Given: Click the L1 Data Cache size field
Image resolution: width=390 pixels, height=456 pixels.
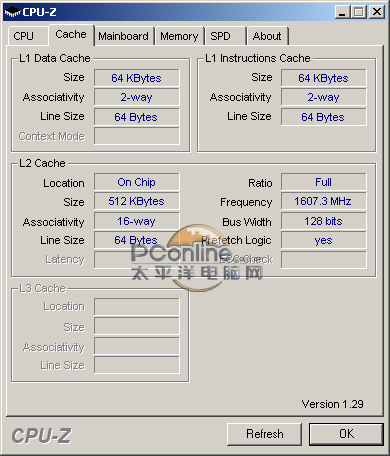Looking at the screenshot, I should (137, 78).
